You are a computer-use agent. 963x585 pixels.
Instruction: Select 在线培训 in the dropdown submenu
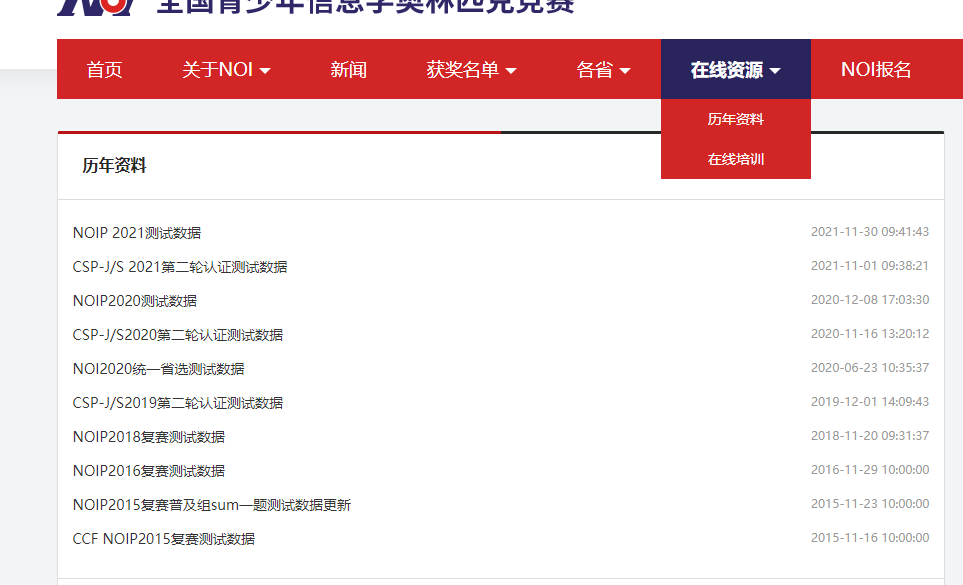736,160
